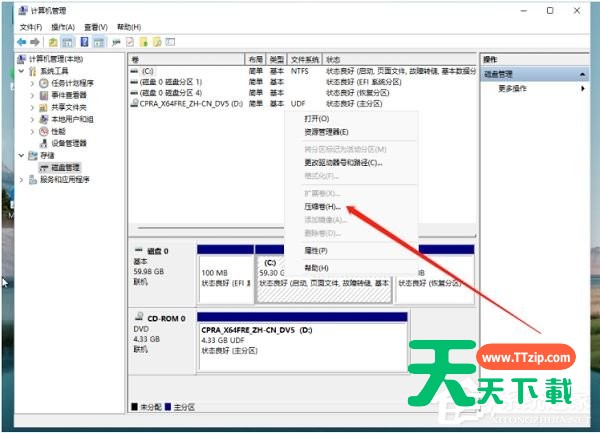Select the CPRA_X64FRE_ZH-CN_DV5 (D:) volume row
600x433 pixels.
[x=302, y=103]
